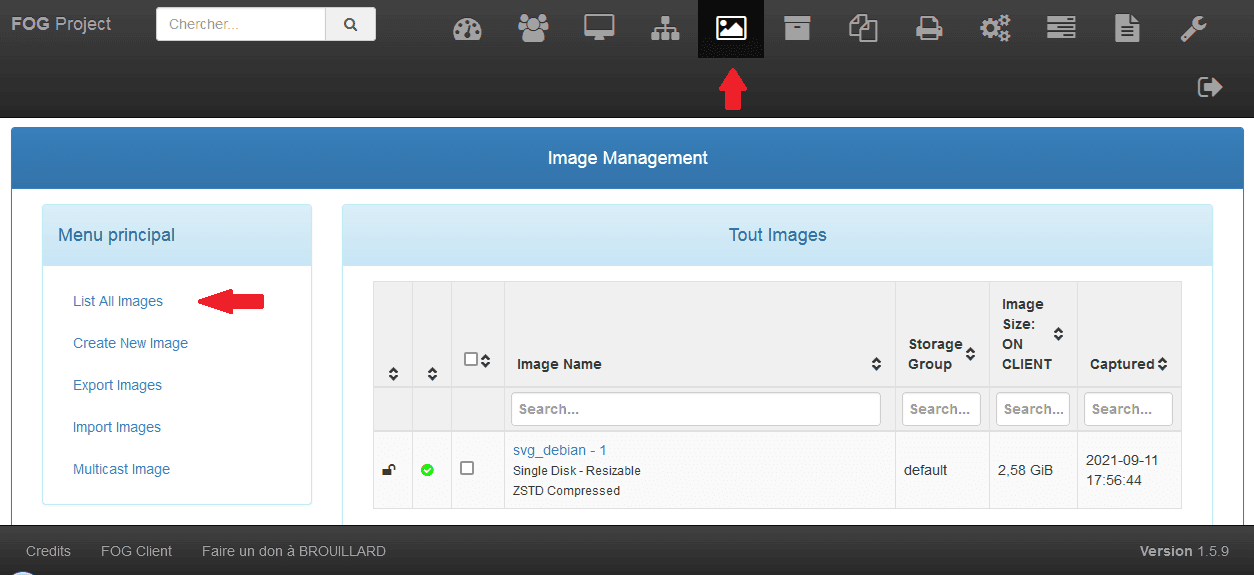This screenshot has width=1254, height=575.
Task: Click the Logout arrow icon
Action: [x=1210, y=87]
